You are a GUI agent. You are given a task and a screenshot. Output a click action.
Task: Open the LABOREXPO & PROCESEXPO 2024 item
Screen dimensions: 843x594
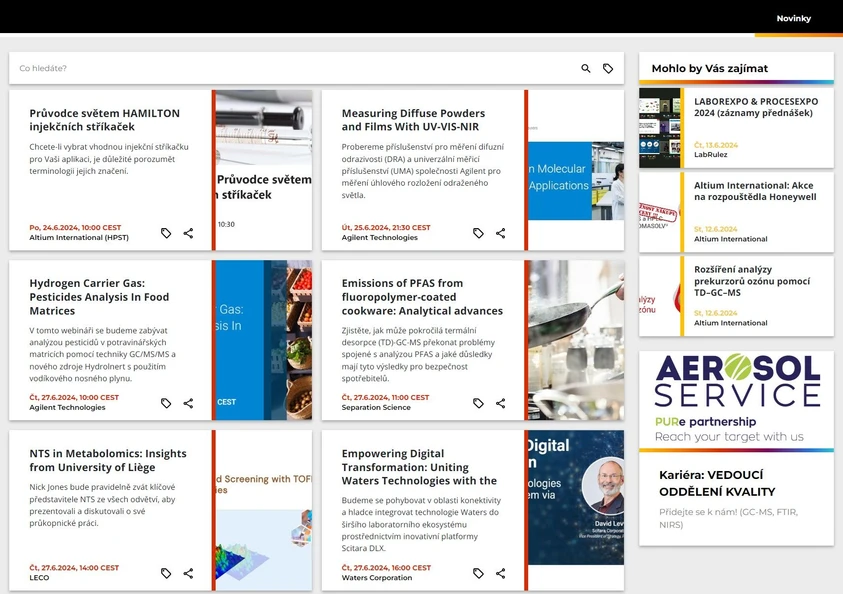click(x=757, y=107)
